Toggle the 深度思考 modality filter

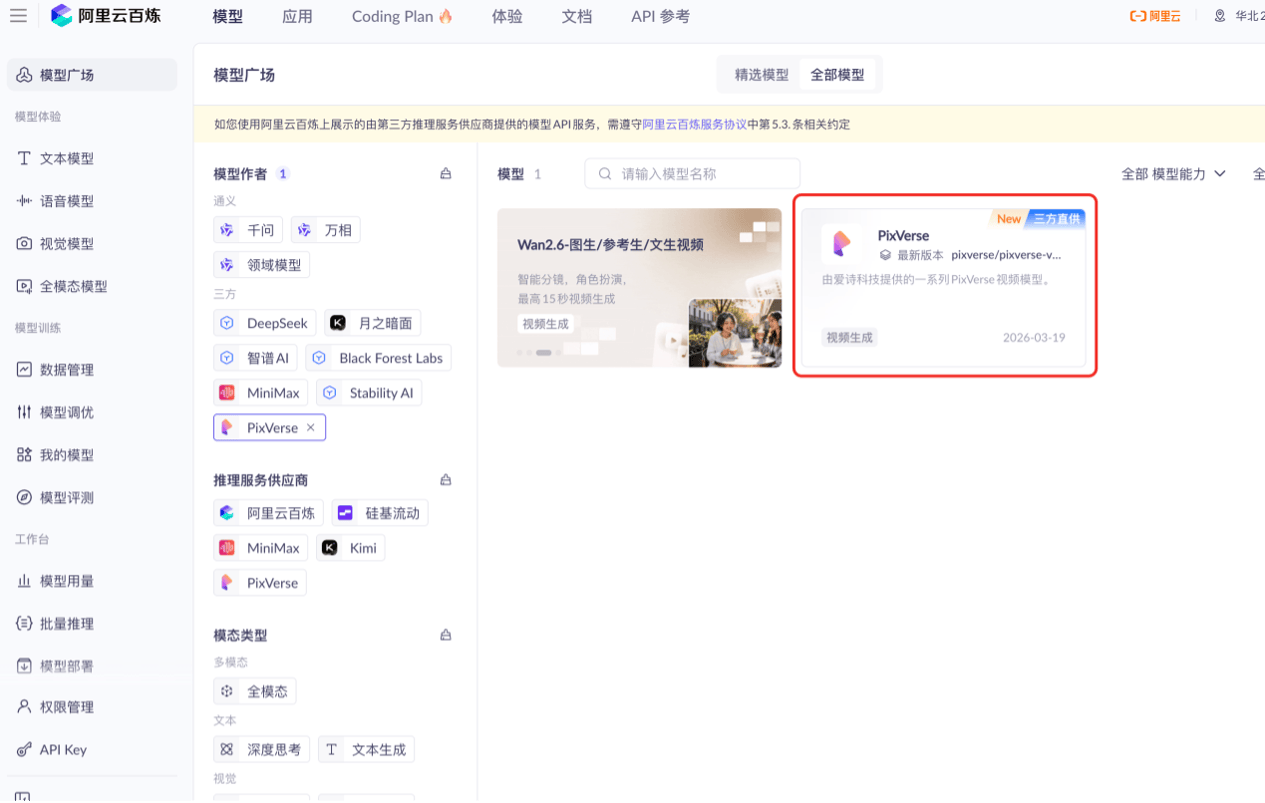point(262,749)
